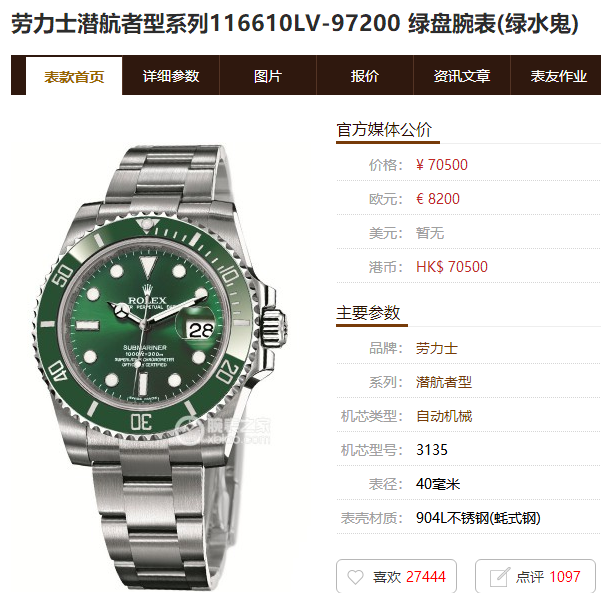
Task: Go to the 报价 tab
Action: point(365,76)
